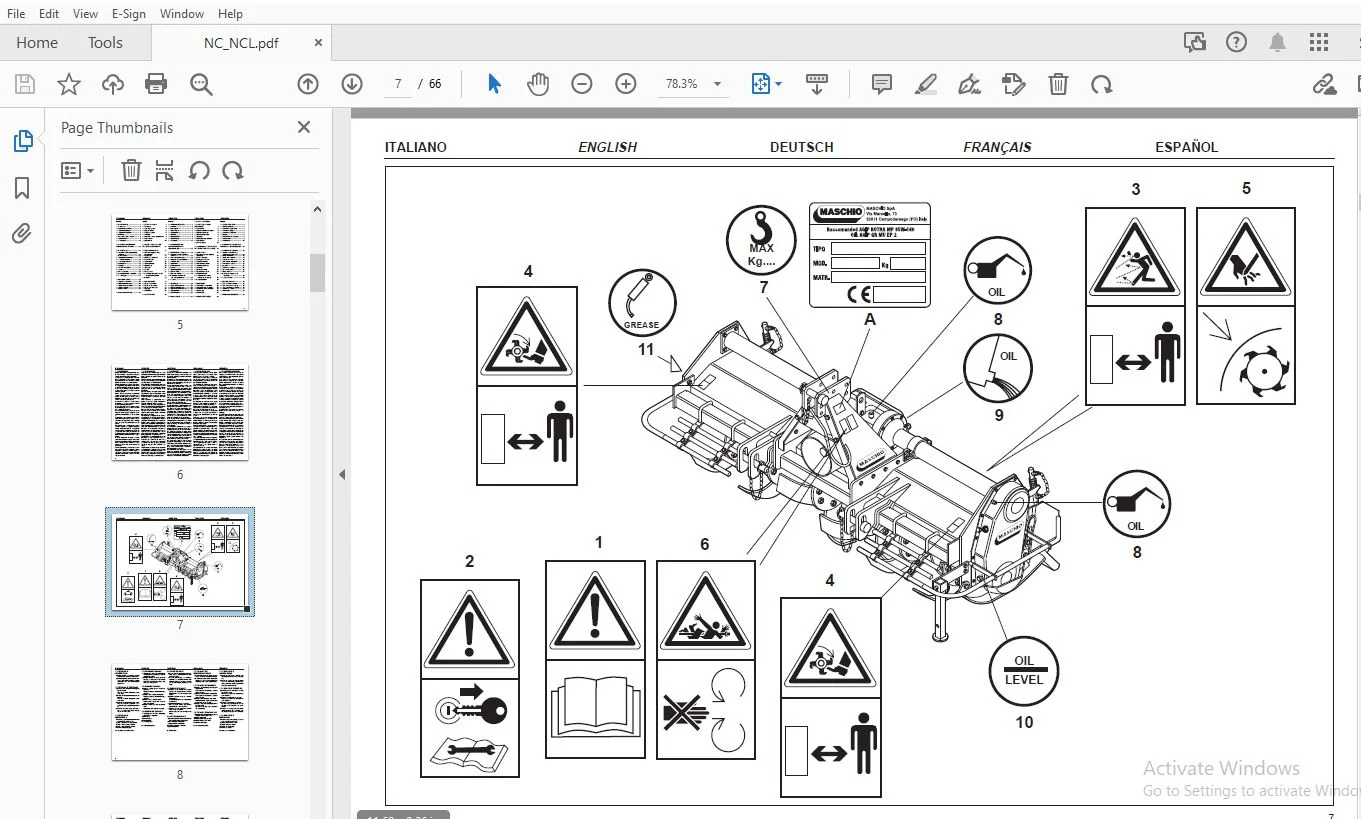
Task: Click the scrolling mode keyboard icon
Action: tap(817, 84)
